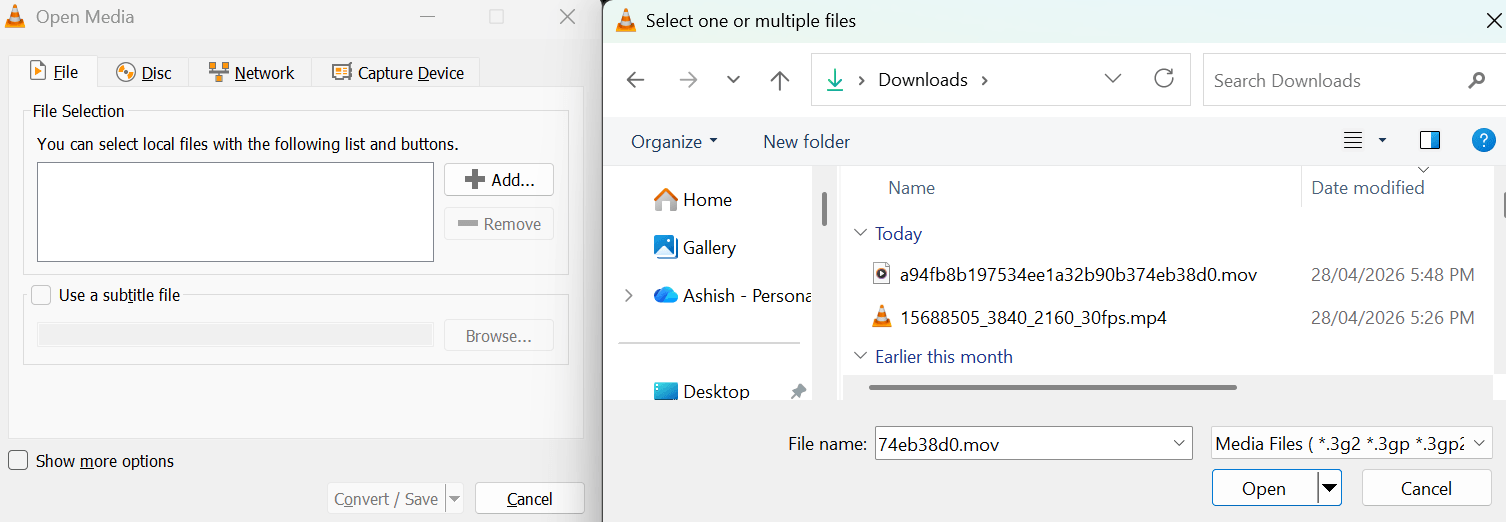Click Cancel in the Open Media window
The height and width of the screenshot is (522, 1506).
[530, 499]
